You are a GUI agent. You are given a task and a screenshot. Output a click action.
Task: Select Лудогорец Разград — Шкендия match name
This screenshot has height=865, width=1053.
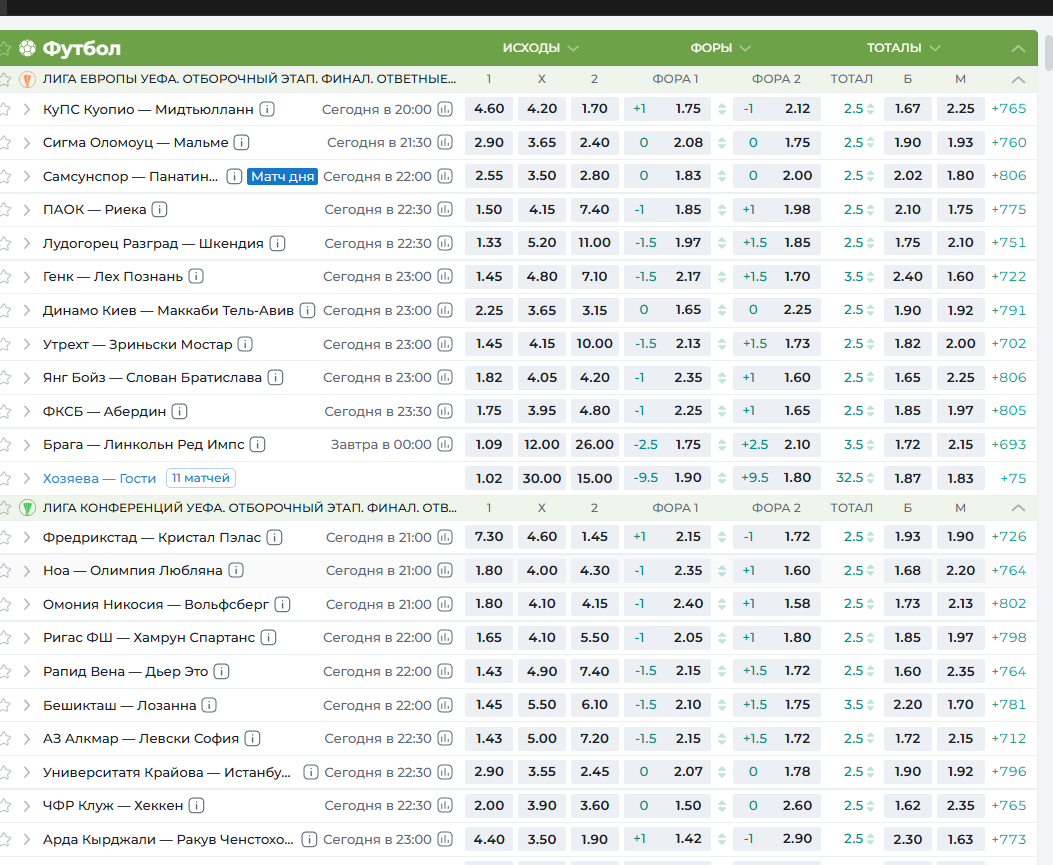(153, 243)
